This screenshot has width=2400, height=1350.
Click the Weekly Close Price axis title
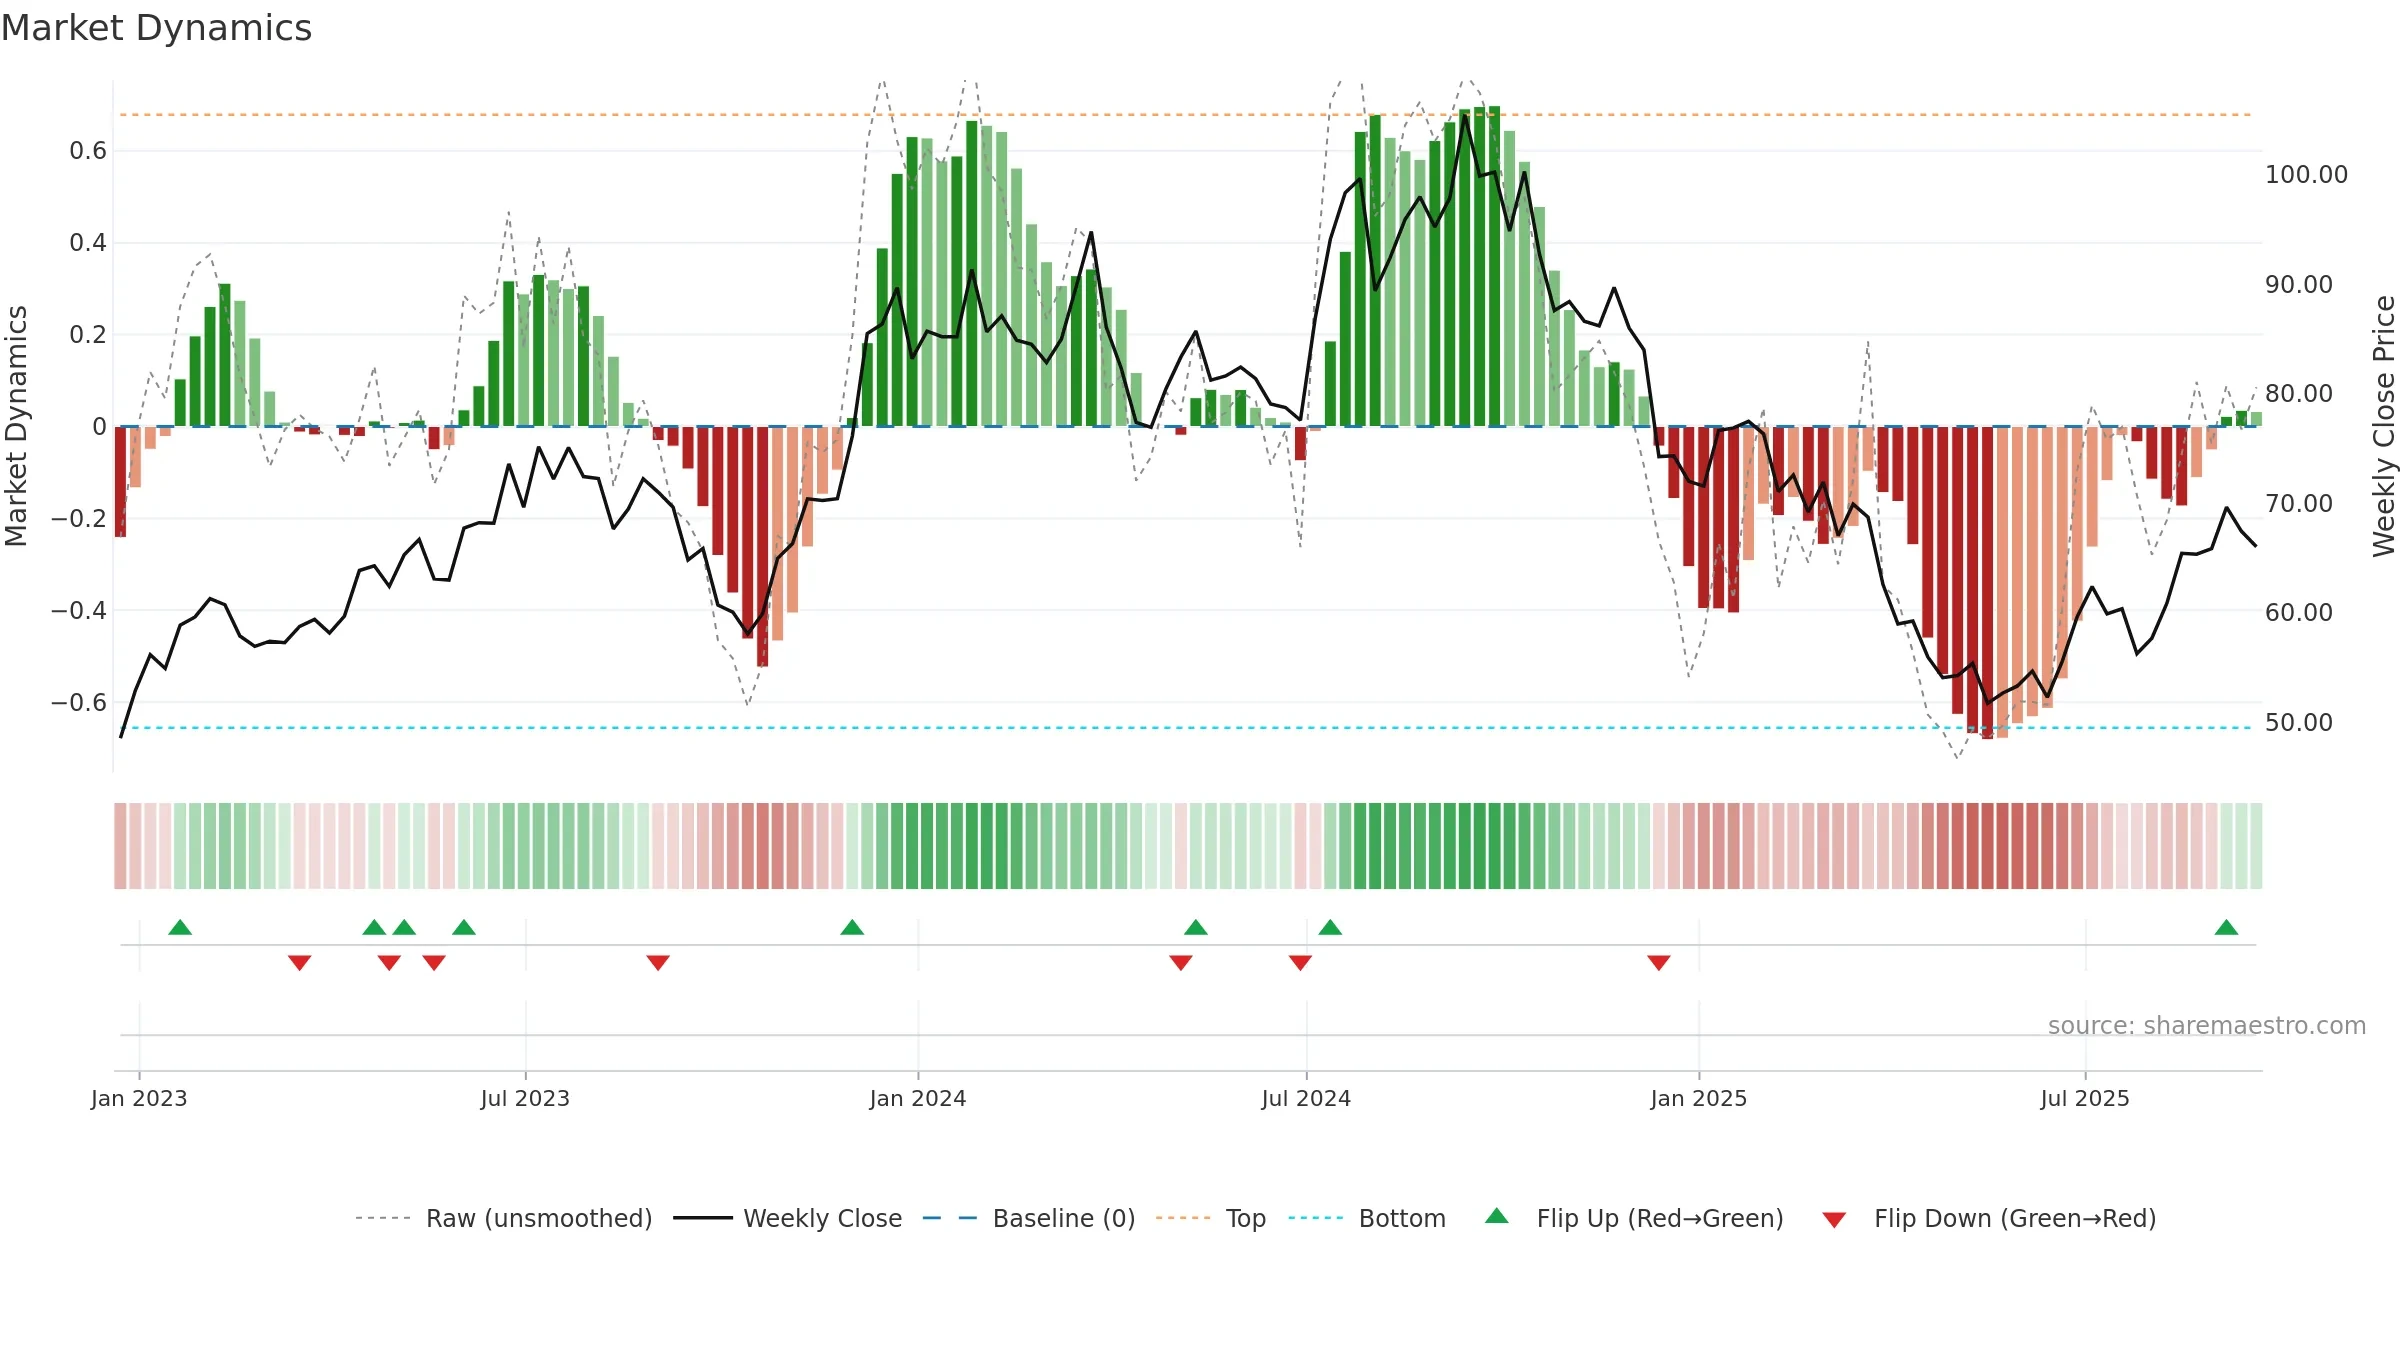pos(2384,426)
